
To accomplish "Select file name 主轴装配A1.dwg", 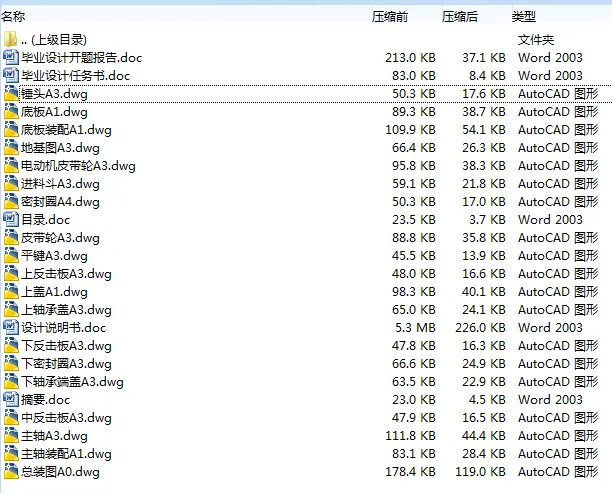I will click(66, 454).
